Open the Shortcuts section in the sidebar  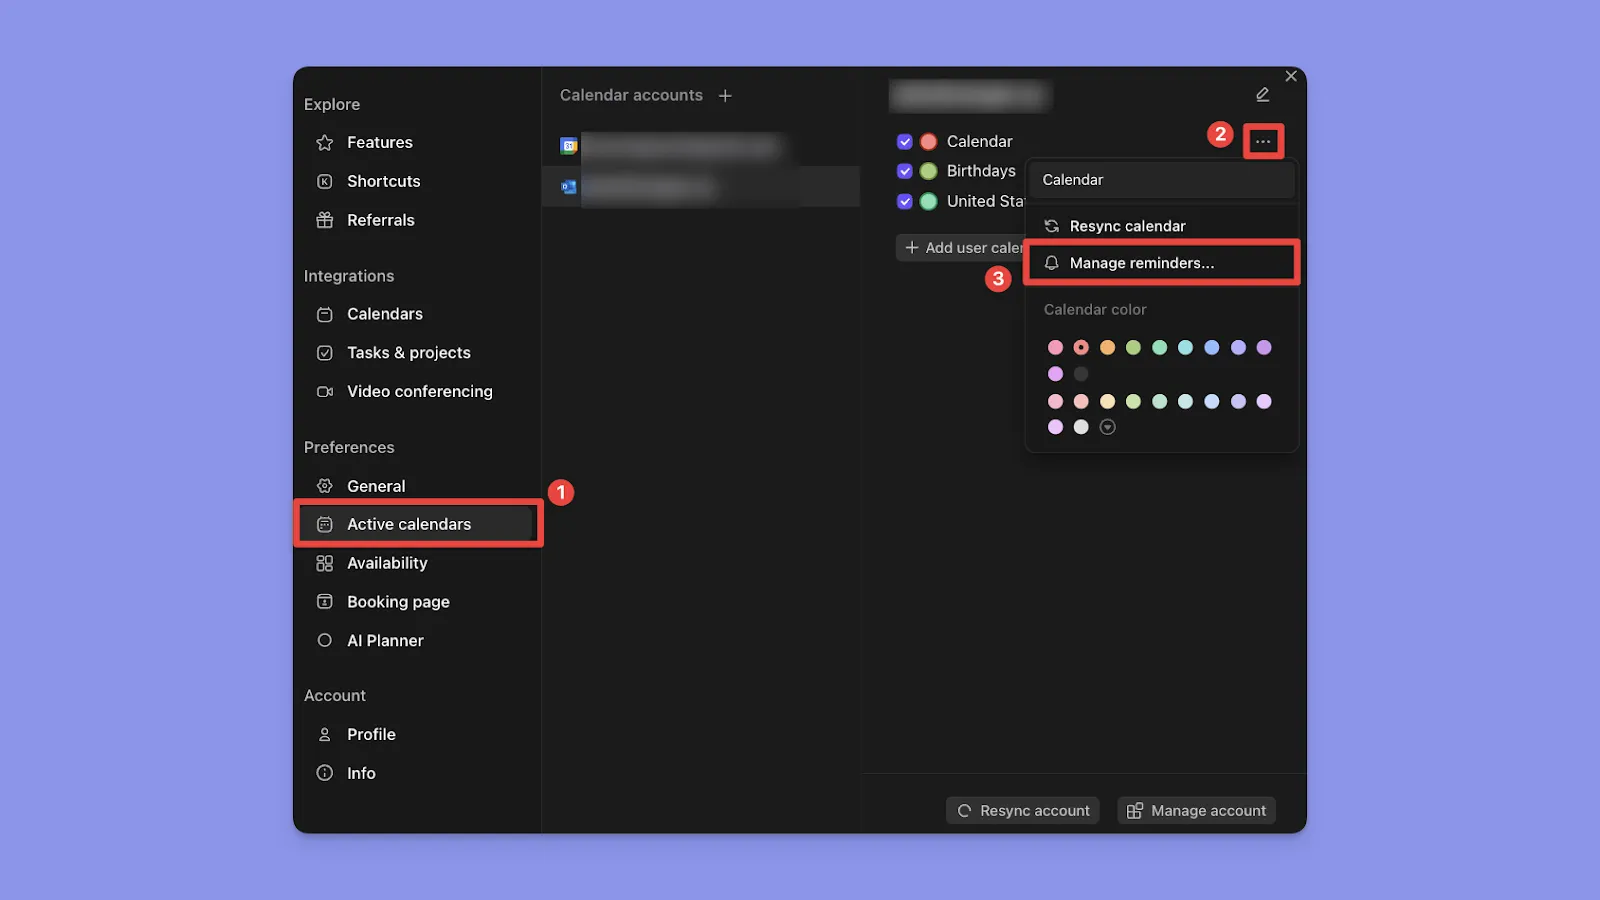pos(383,181)
